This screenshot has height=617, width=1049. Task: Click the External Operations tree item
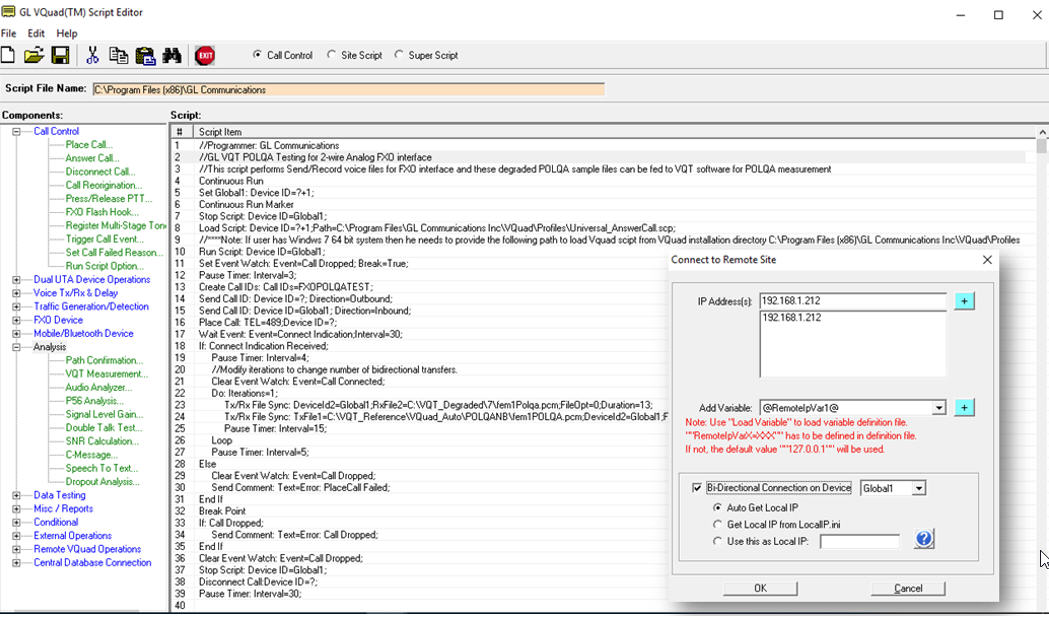pyautogui.click(x=73, y=535)
